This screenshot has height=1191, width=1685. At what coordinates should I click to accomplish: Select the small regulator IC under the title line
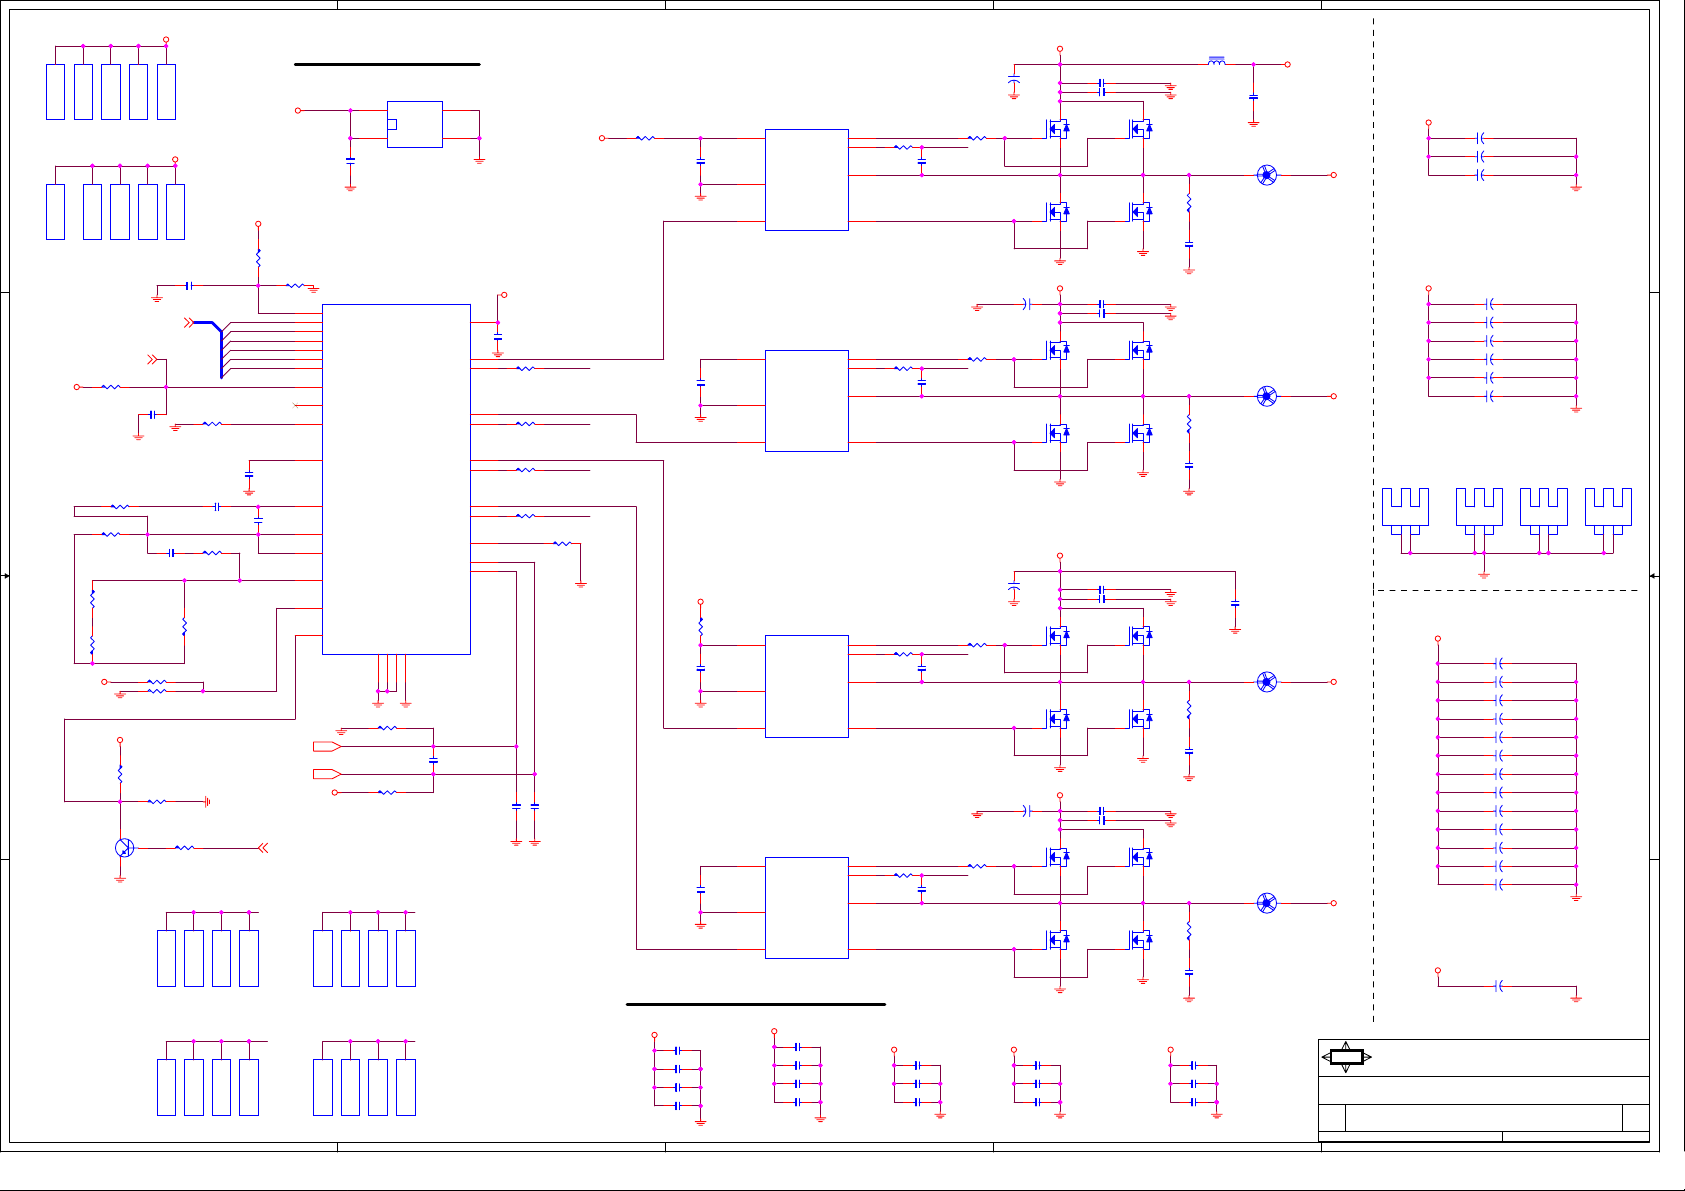[x=414, y=124]
